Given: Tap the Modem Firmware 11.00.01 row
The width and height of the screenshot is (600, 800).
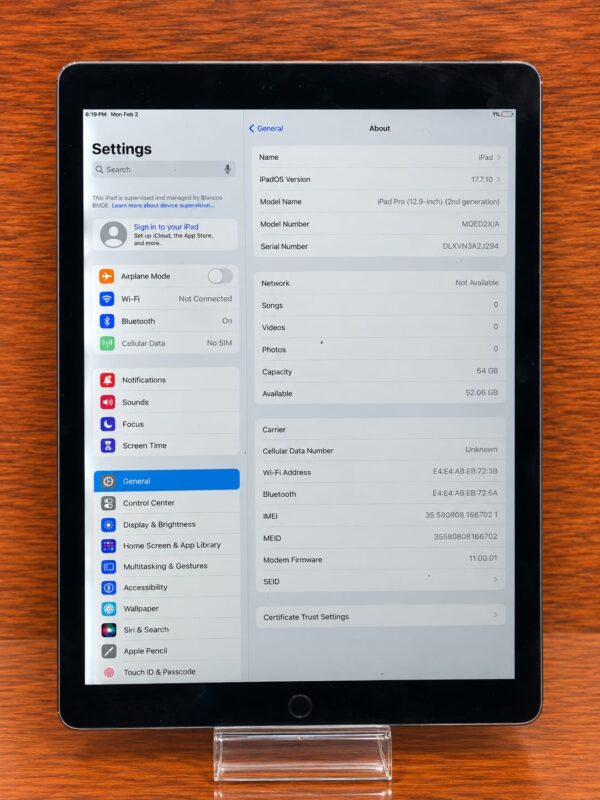Looking at the screenshot, I should [x=380, y=559].
